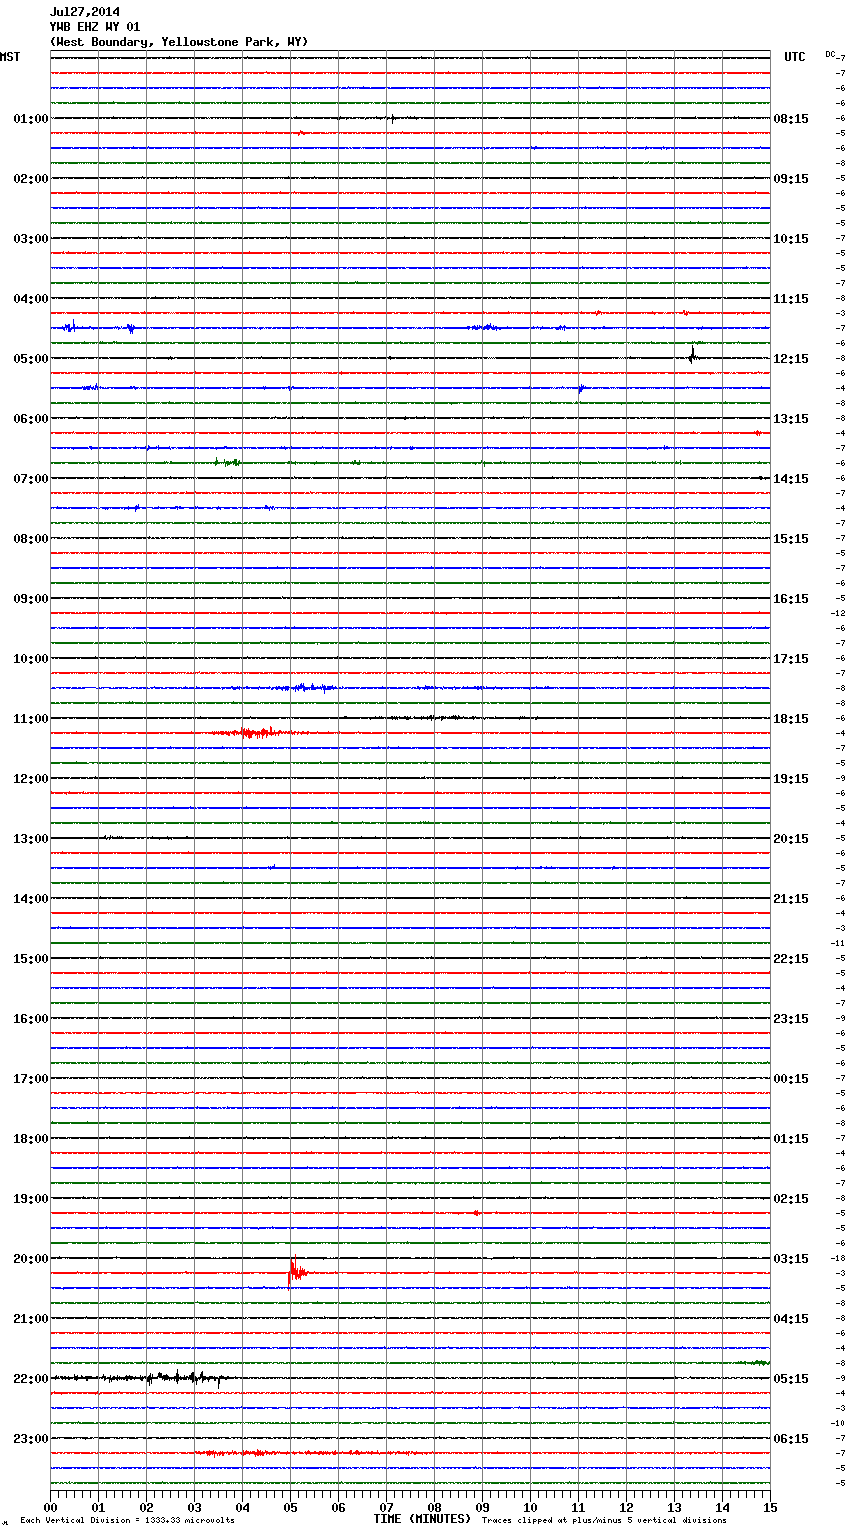Click the minute 05 tick label on bottom axis
This screenshot has width=850, height=1534.
290,1507
